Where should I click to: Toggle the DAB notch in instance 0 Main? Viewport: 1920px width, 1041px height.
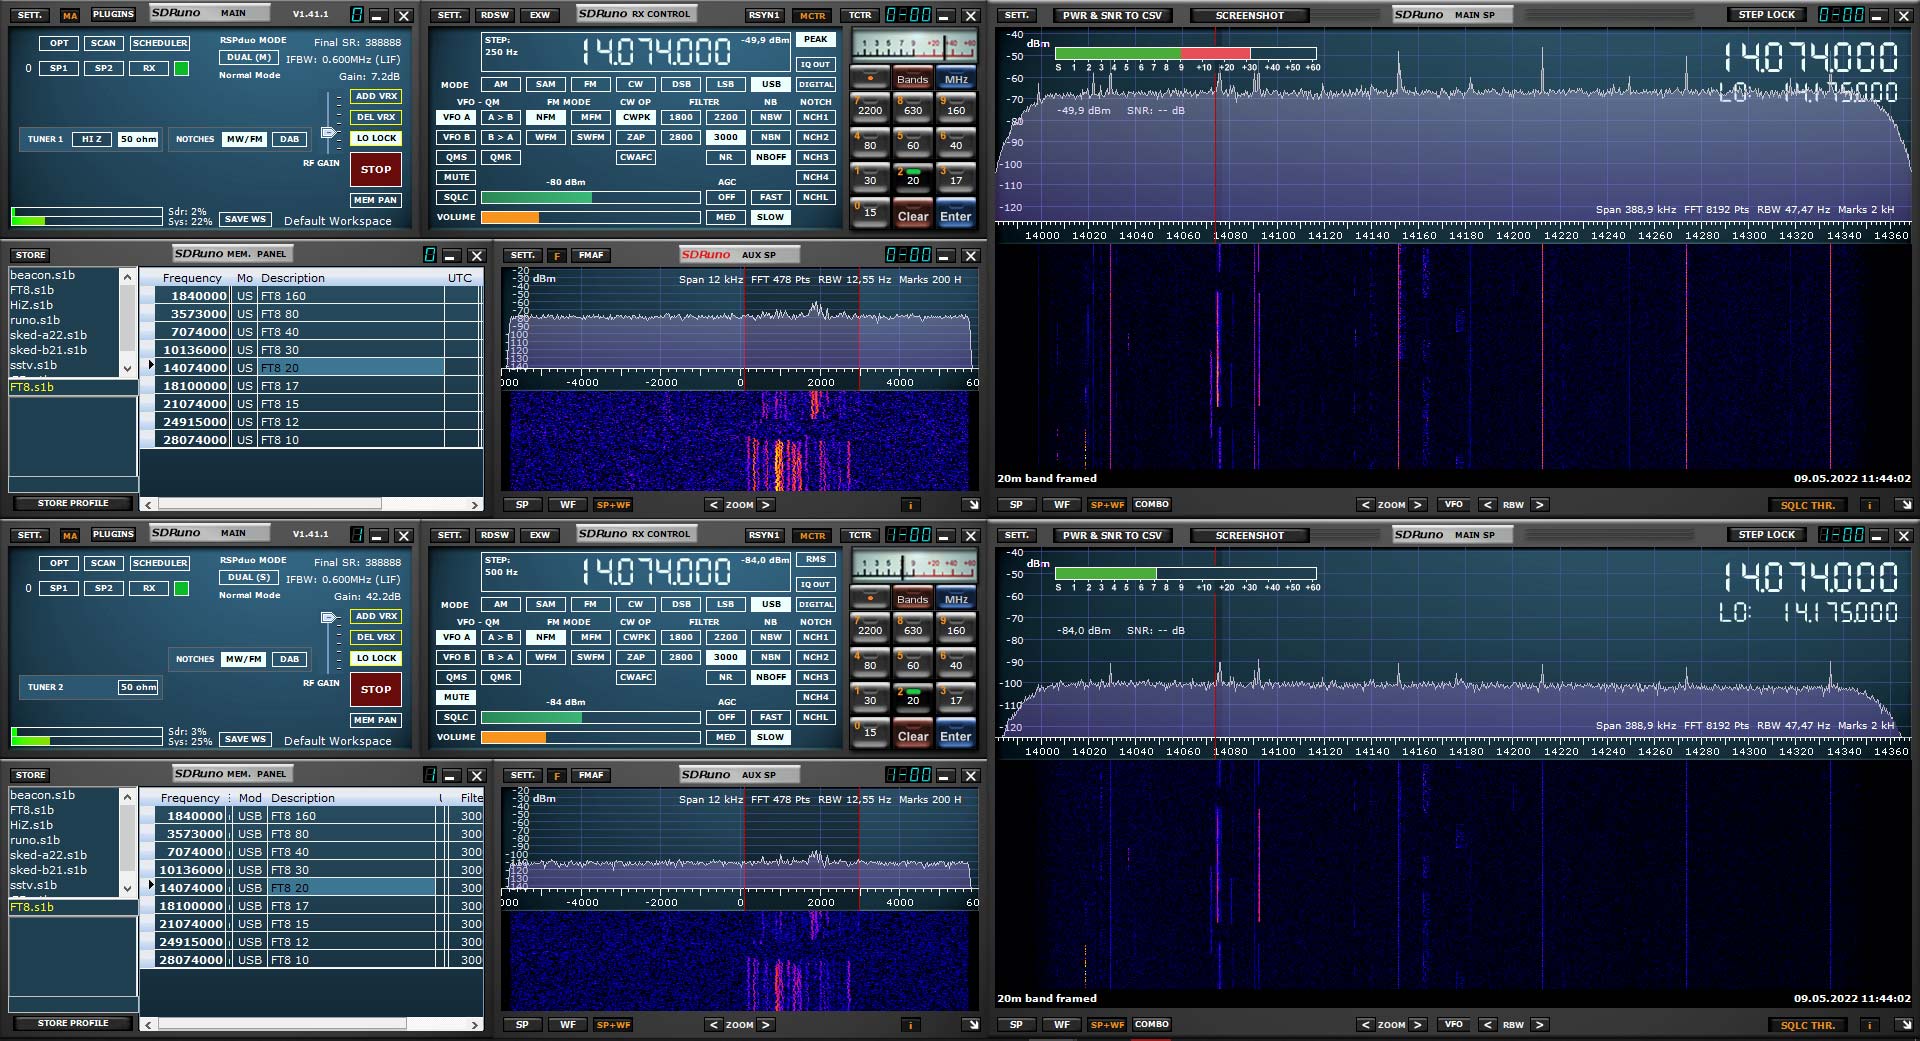click(x=289, y=139)
